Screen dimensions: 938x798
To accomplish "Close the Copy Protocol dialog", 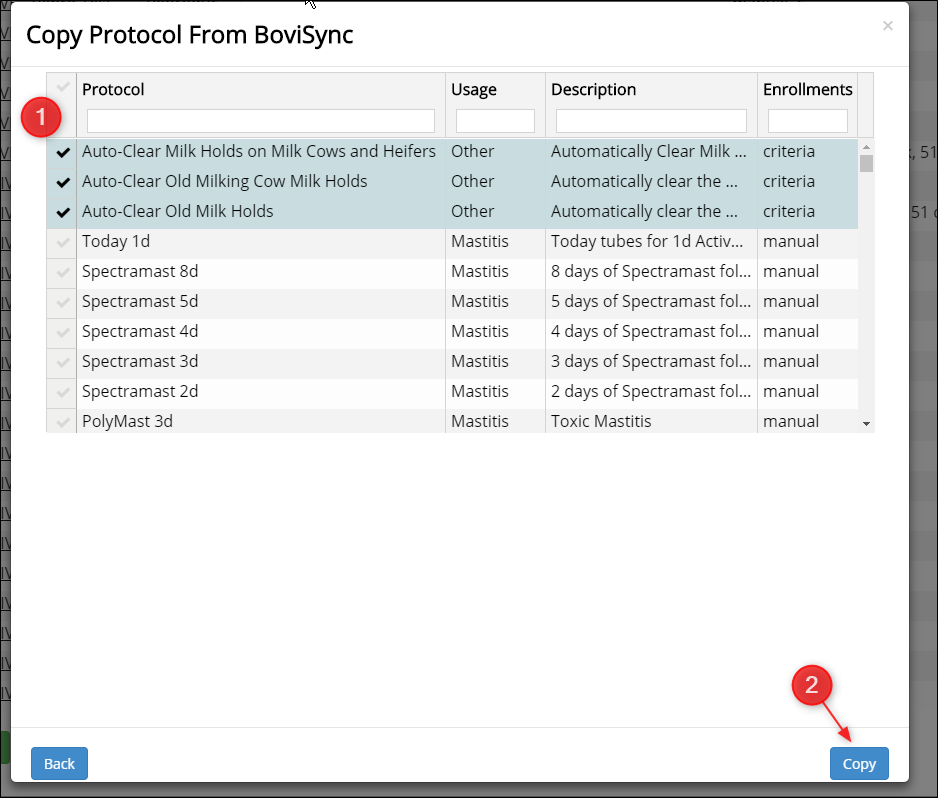I will [x=888, y=26].
